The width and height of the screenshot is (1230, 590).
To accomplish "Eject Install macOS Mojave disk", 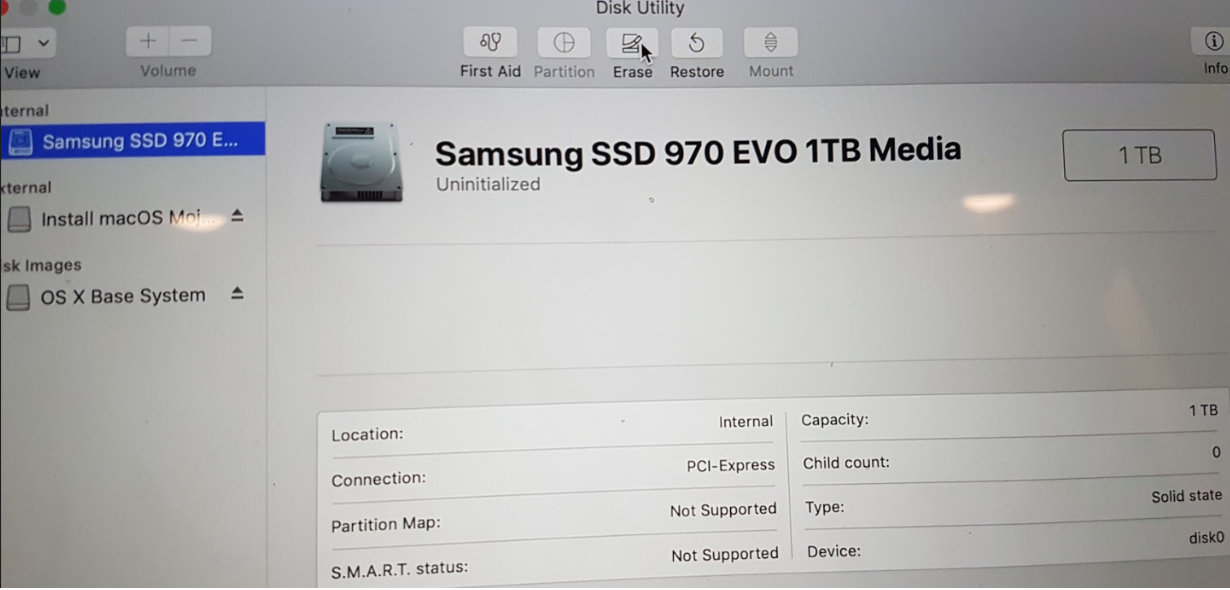I will [237, 216].
